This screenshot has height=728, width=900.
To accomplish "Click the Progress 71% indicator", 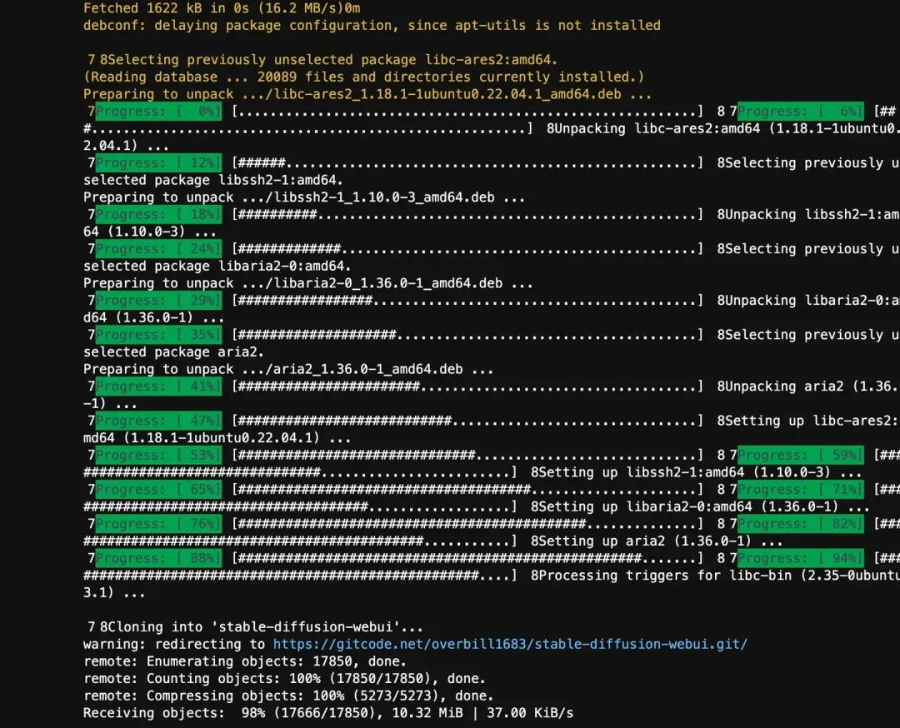I will tap(800, 490).
